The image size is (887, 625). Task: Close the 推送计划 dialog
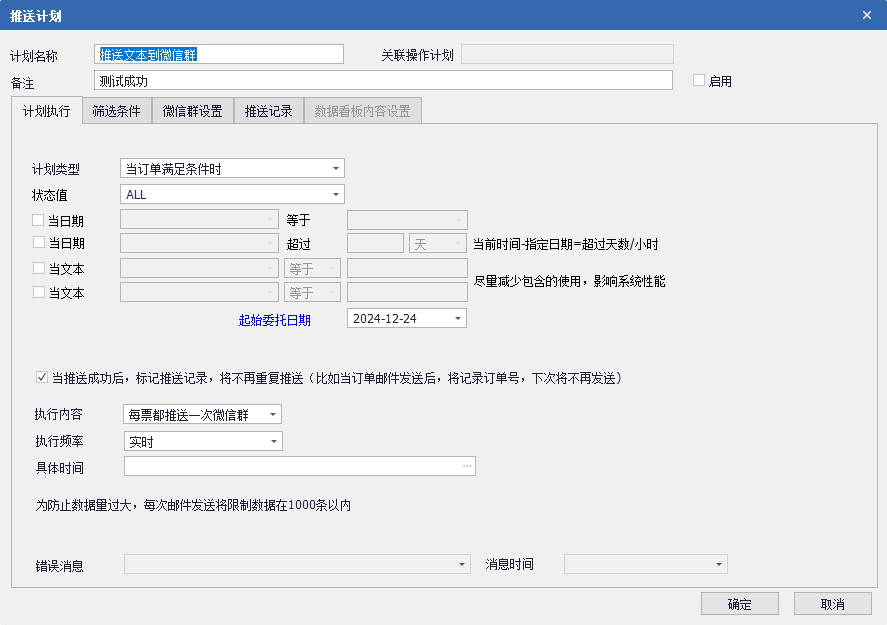click(x=867, y=15)
